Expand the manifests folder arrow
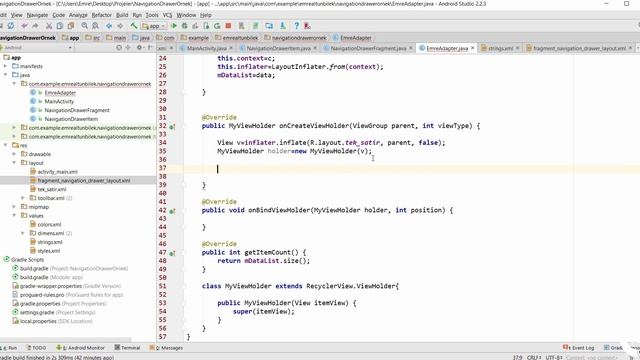The image size is (640, 360). pyautogui.click(x=6, y=66)
